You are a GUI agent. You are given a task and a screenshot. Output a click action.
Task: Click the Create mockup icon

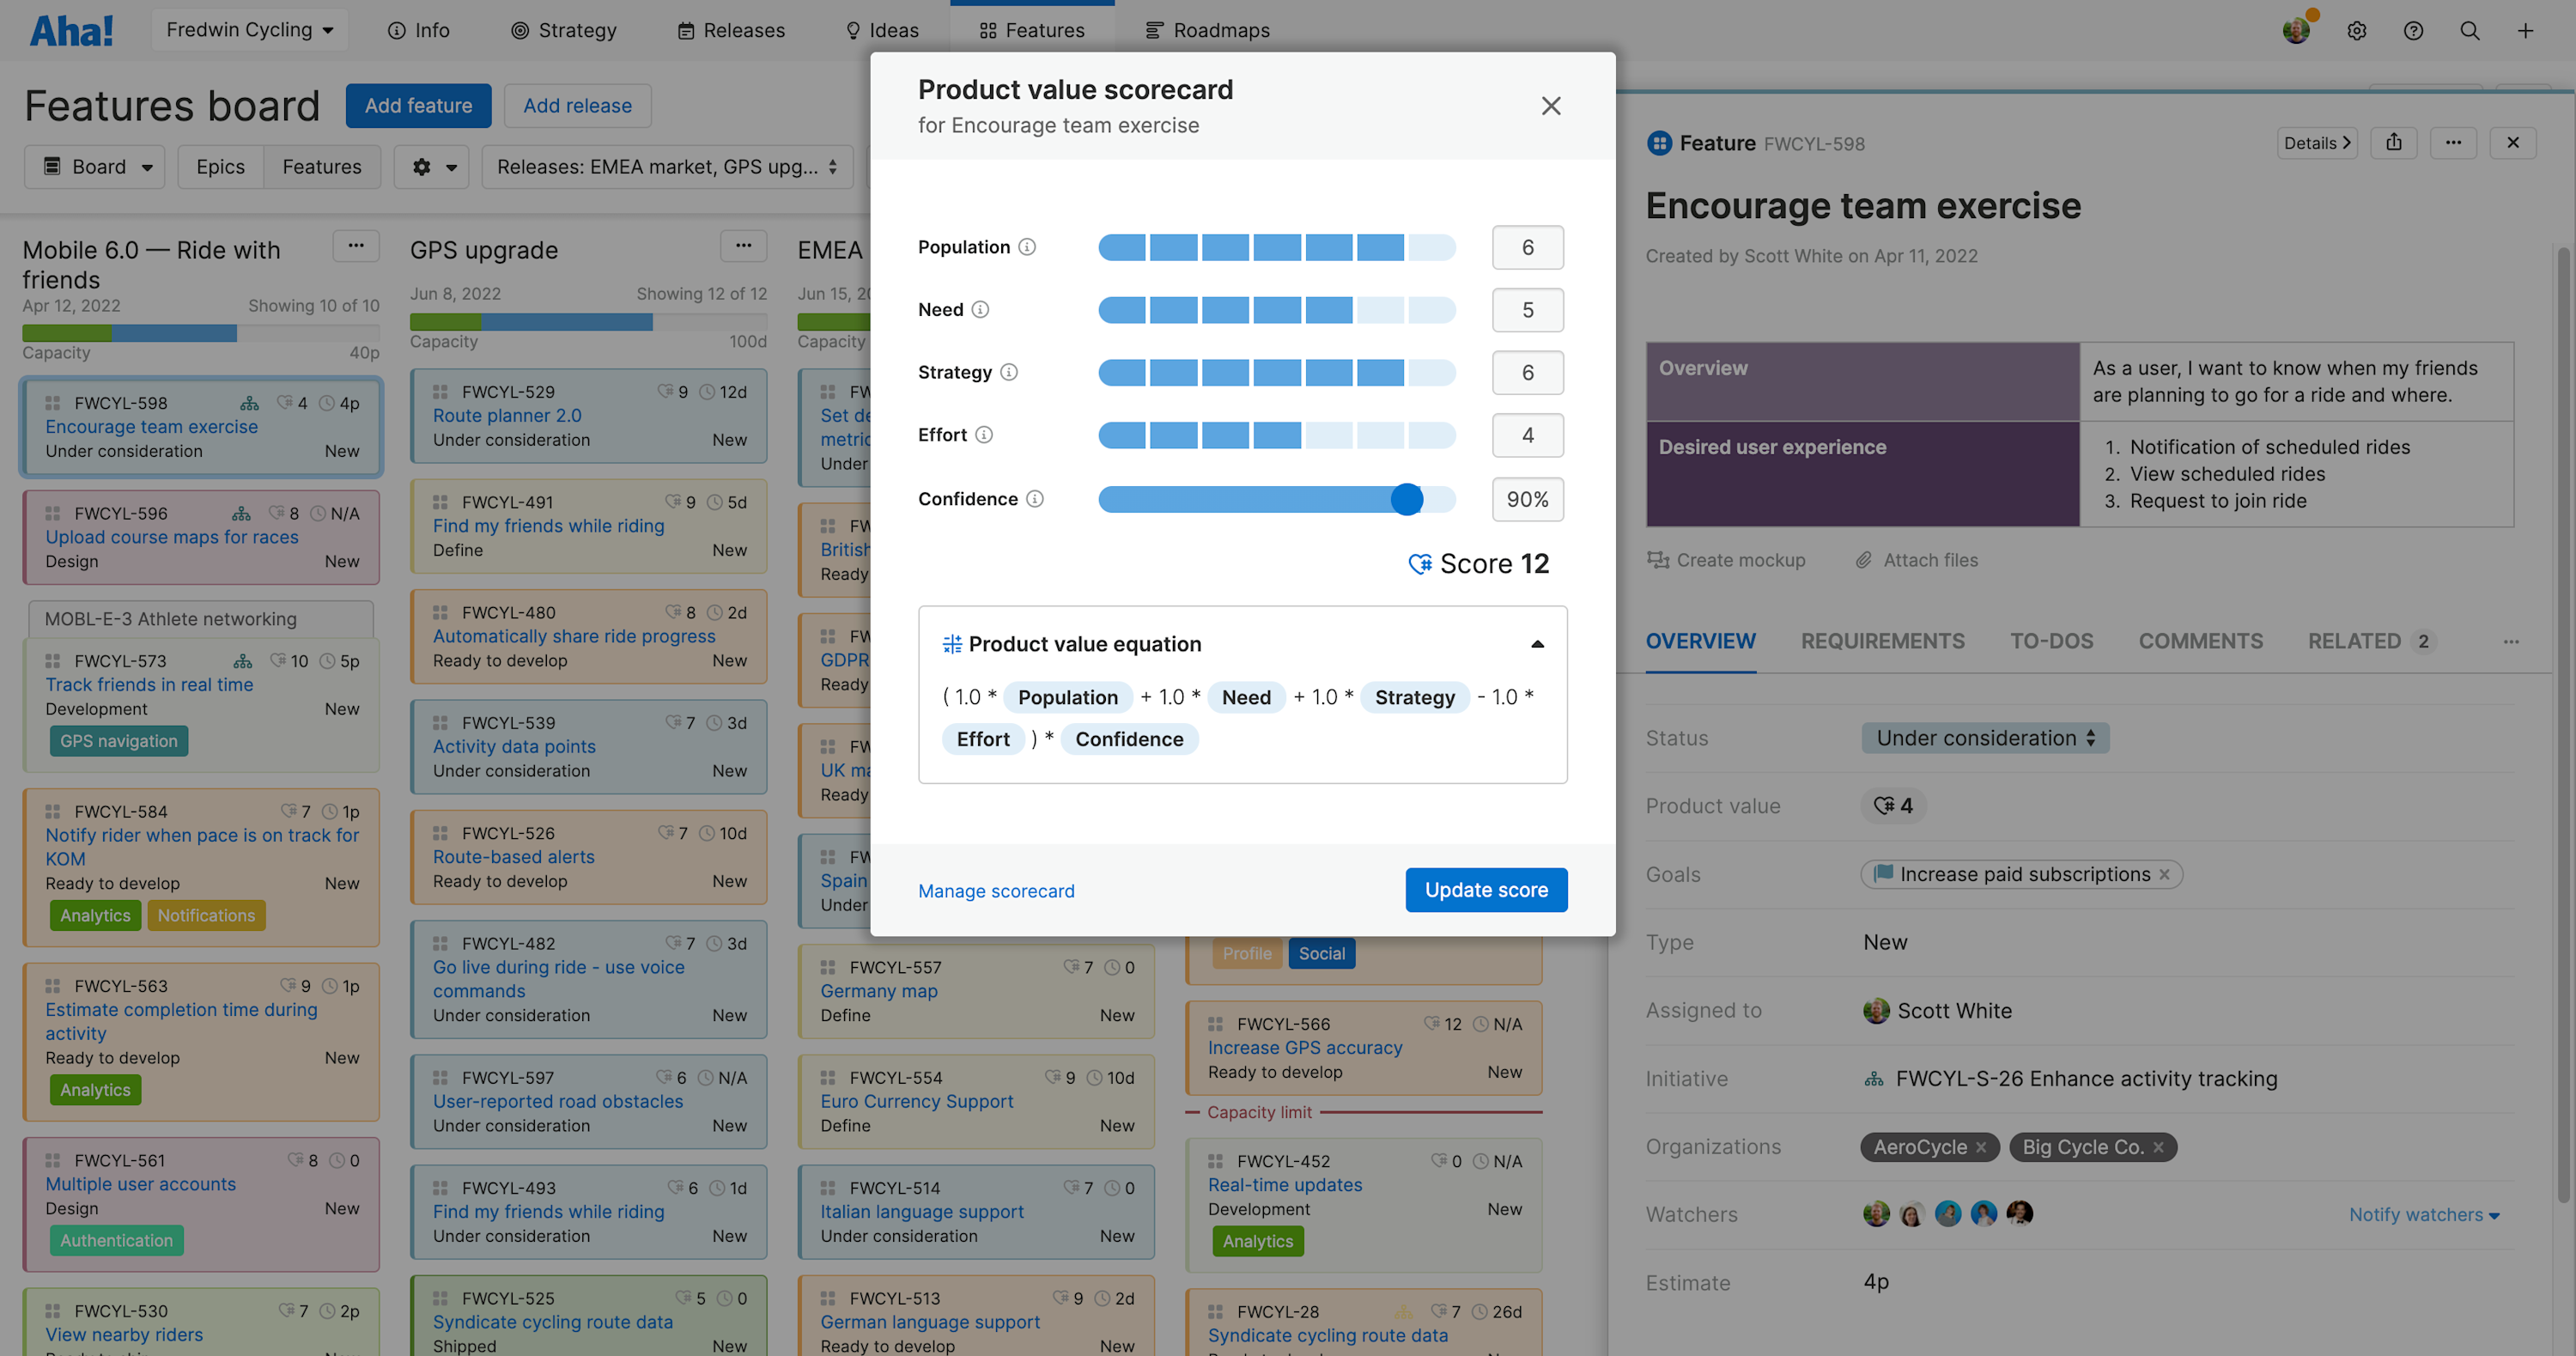(x=1657, y=560)
